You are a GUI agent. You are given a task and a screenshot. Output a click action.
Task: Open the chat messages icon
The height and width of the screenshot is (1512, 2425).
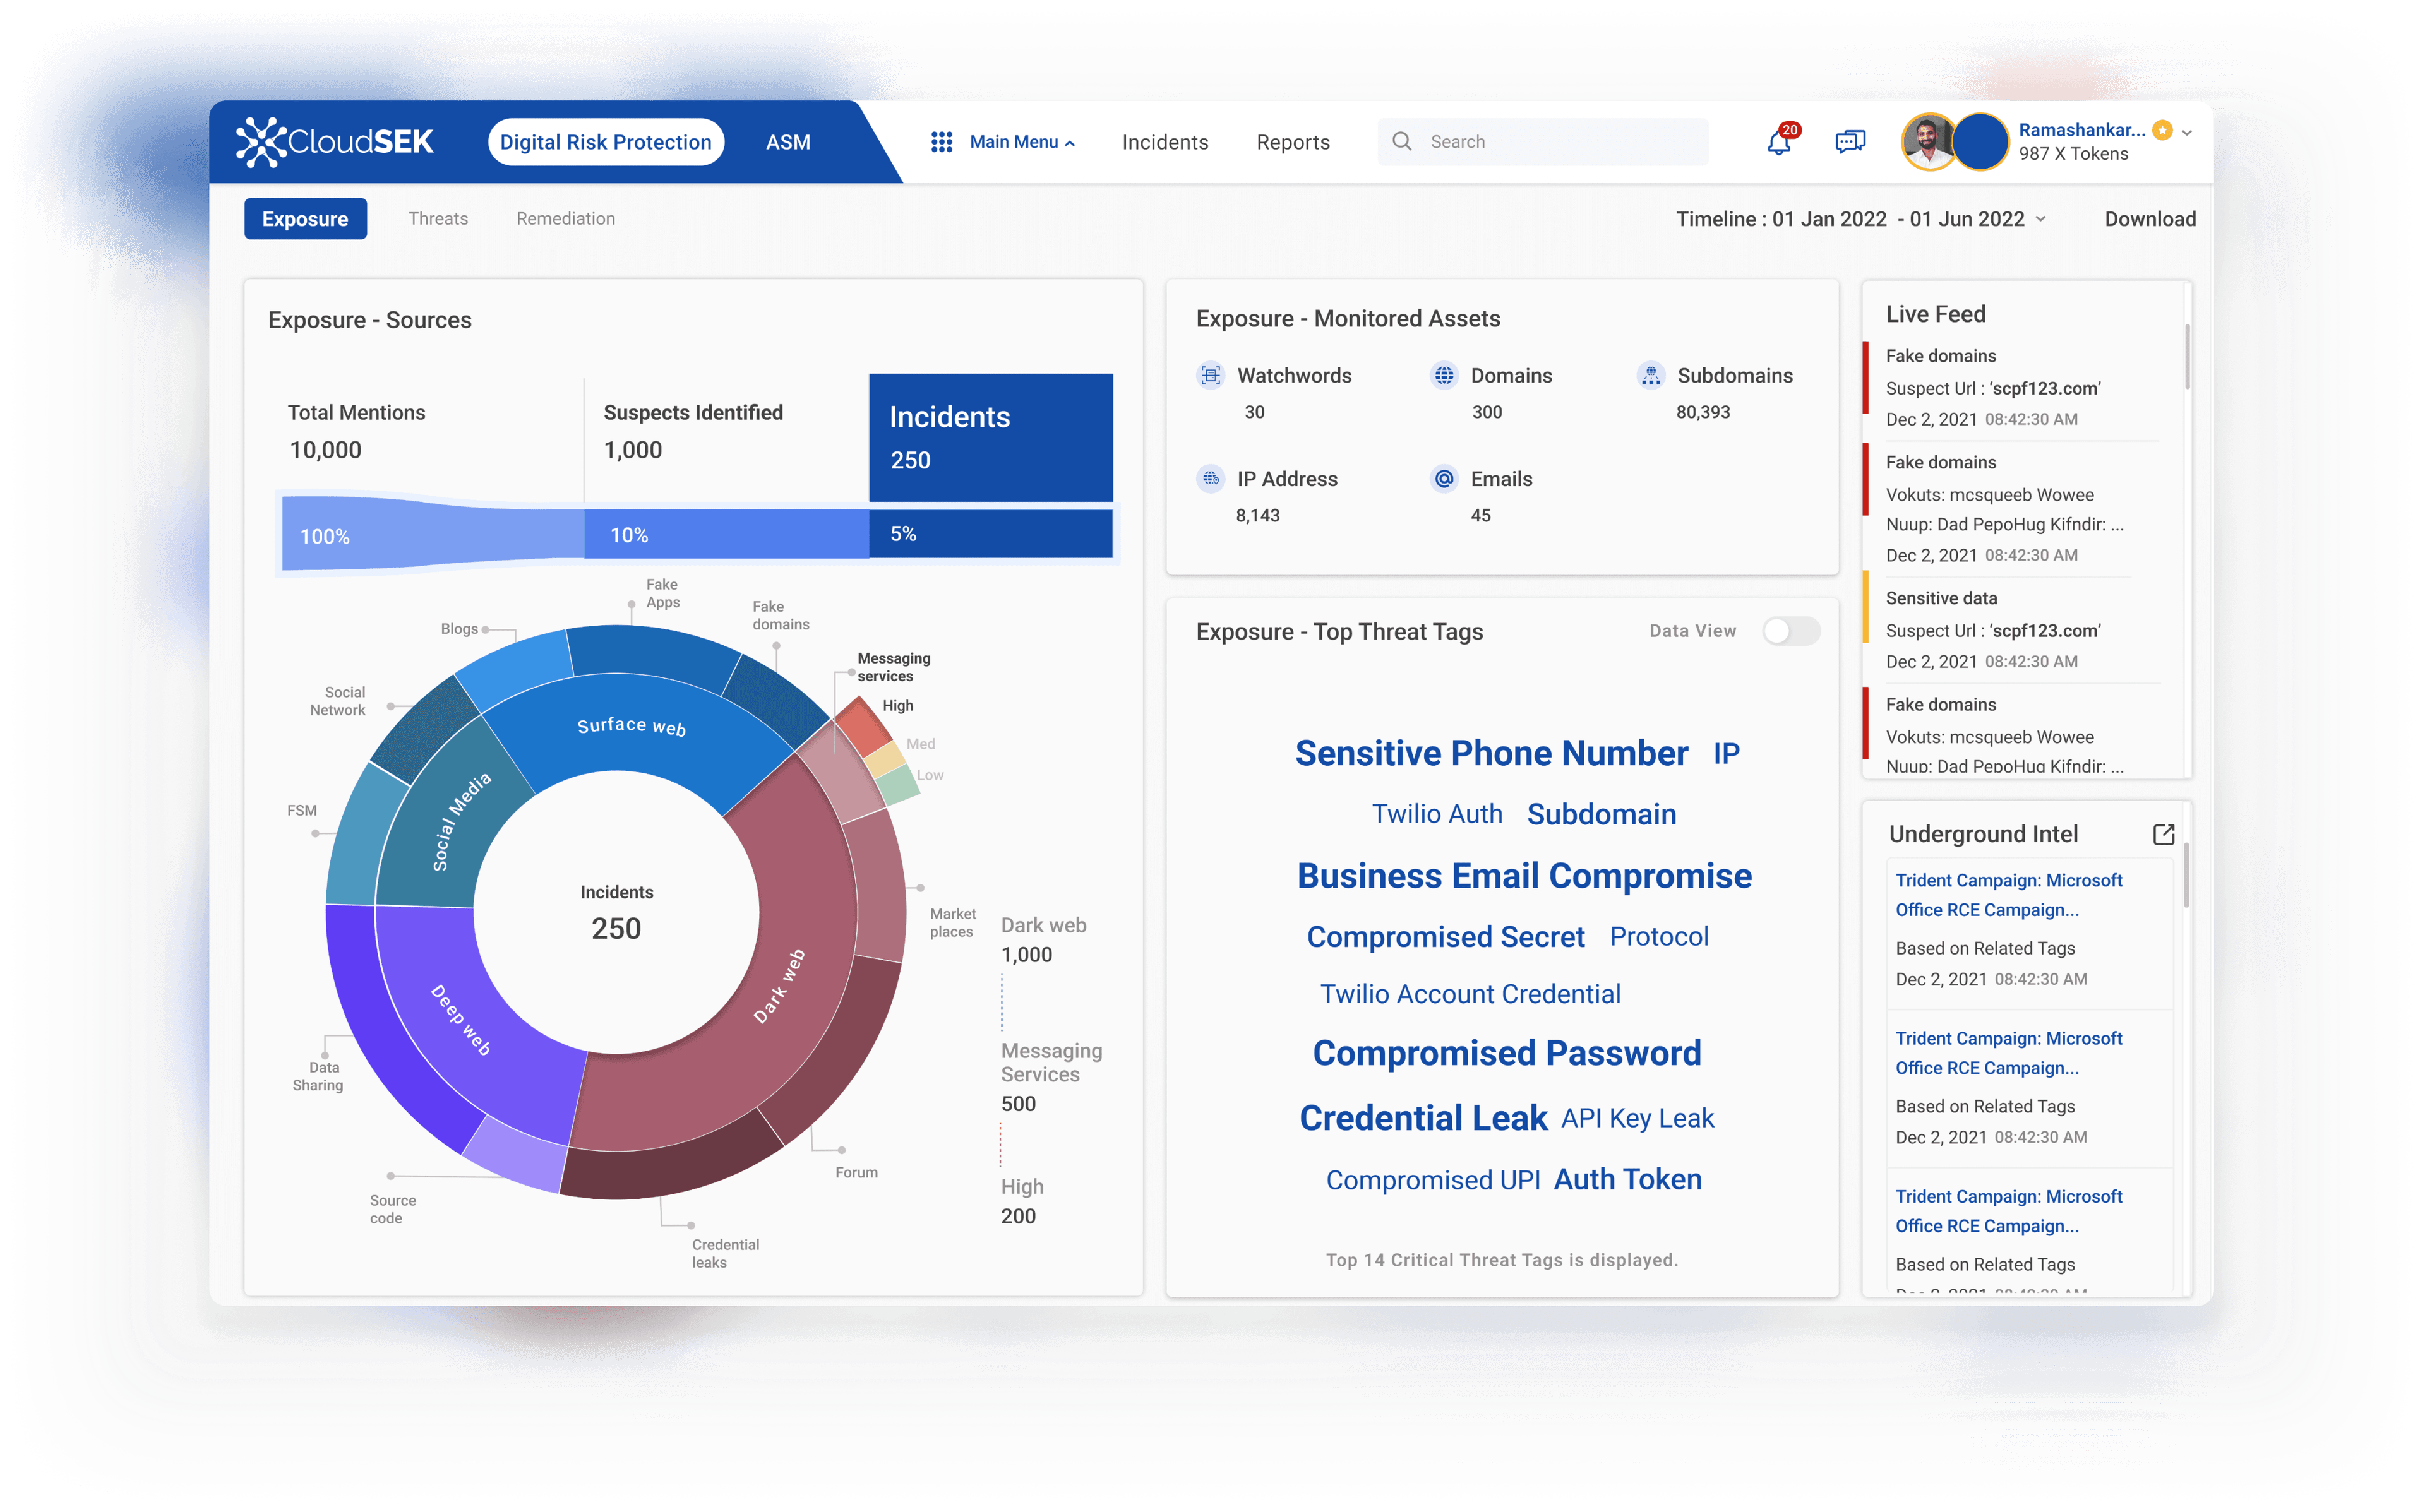1850,142
